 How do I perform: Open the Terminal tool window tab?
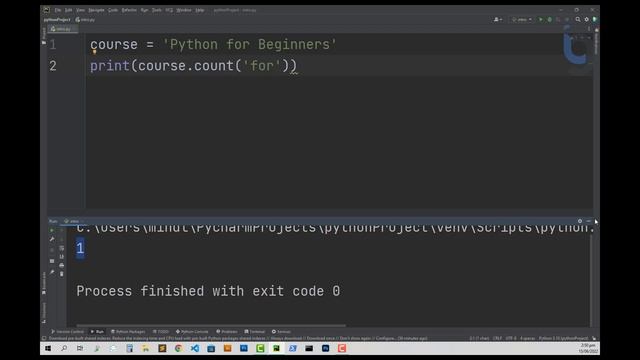pos(255,331)
